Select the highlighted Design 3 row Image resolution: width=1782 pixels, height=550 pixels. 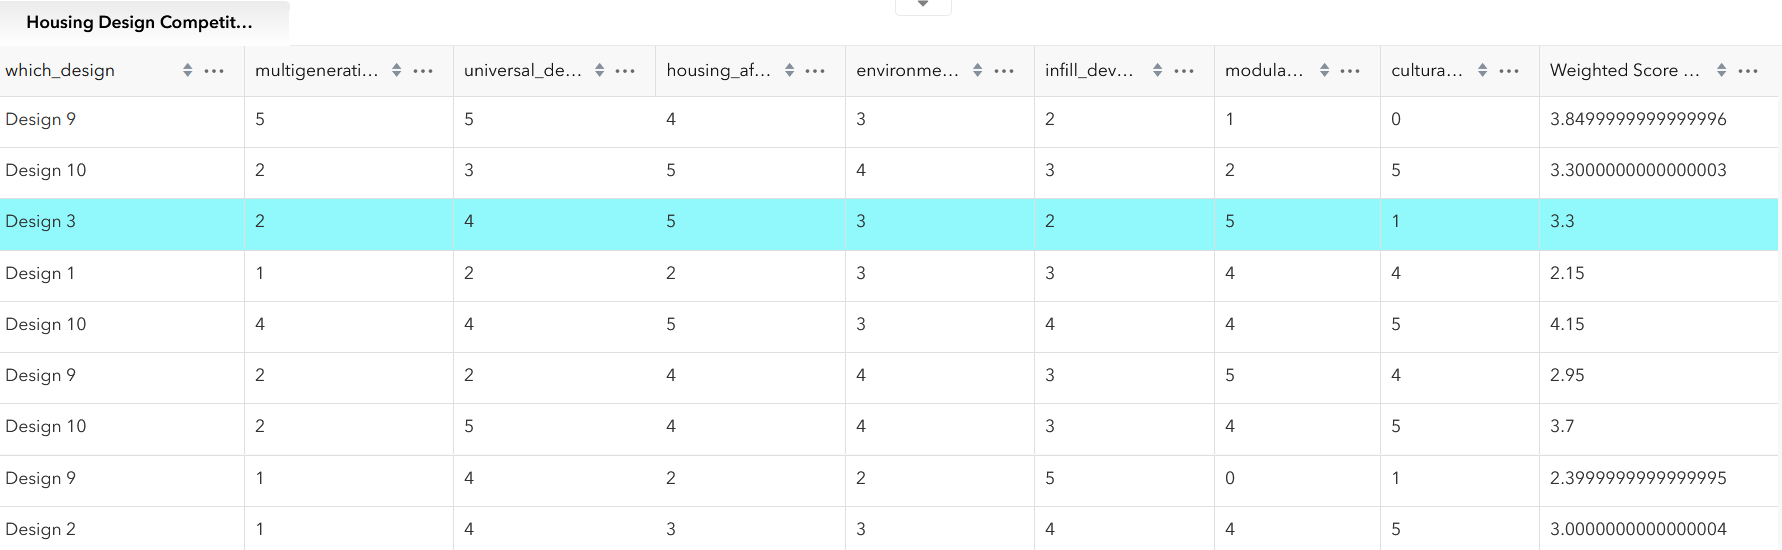[x=889, y=222]
